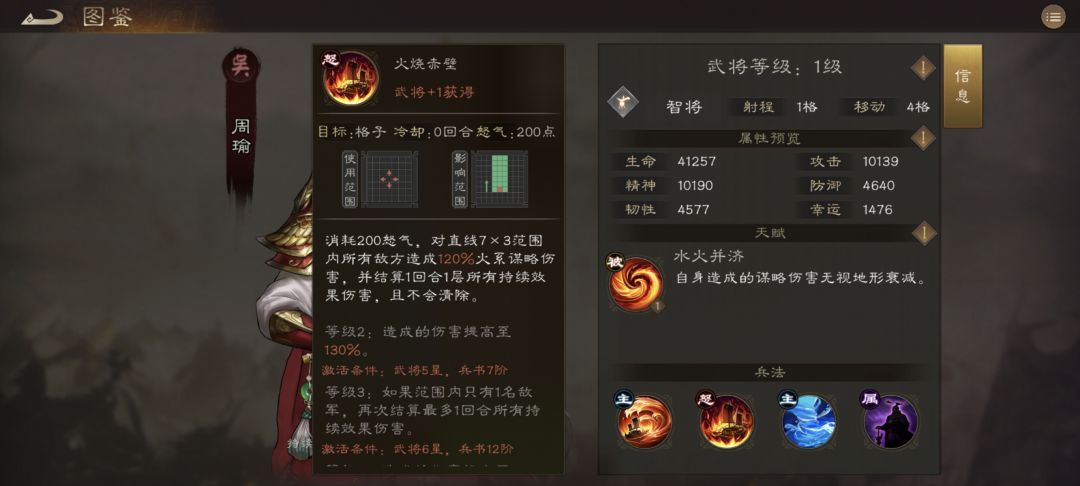Viewport: 1080px width, 486px height.
Task: Click the 吴 faction badge
Action: pyautogui.click(x=240, y=67)
